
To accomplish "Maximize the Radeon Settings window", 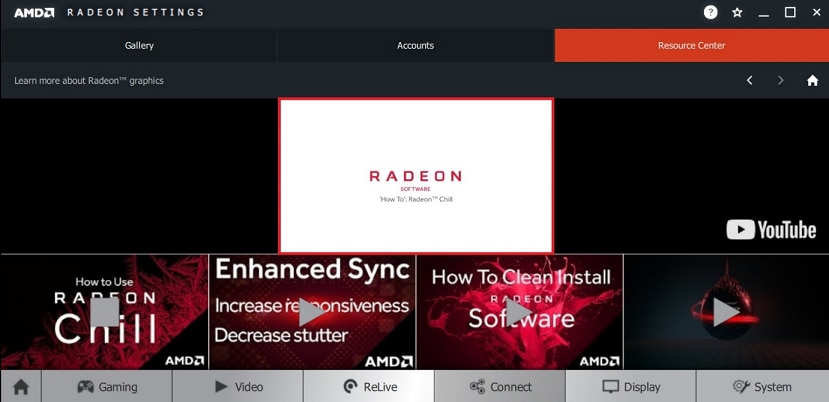I will tap(790, 13).
